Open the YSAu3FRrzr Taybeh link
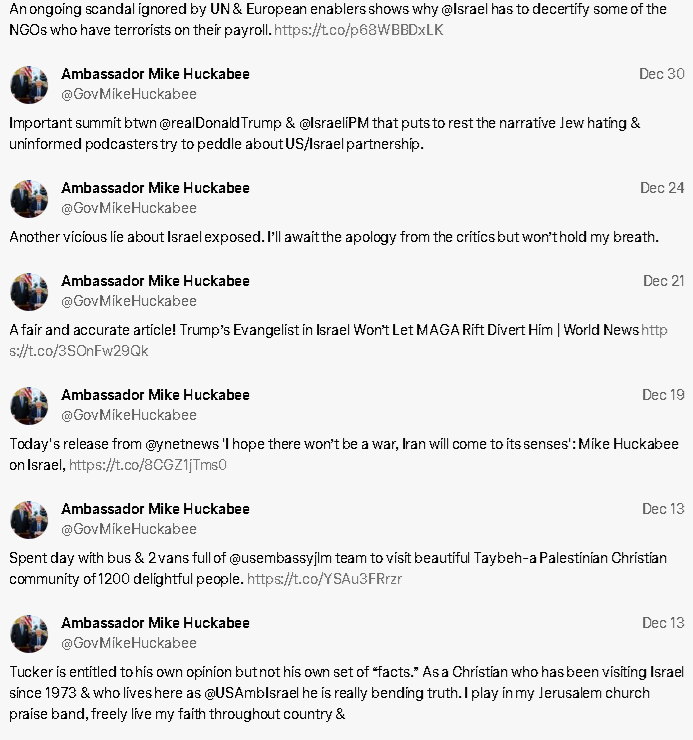The image size is (693, 740). click(324, 579)
